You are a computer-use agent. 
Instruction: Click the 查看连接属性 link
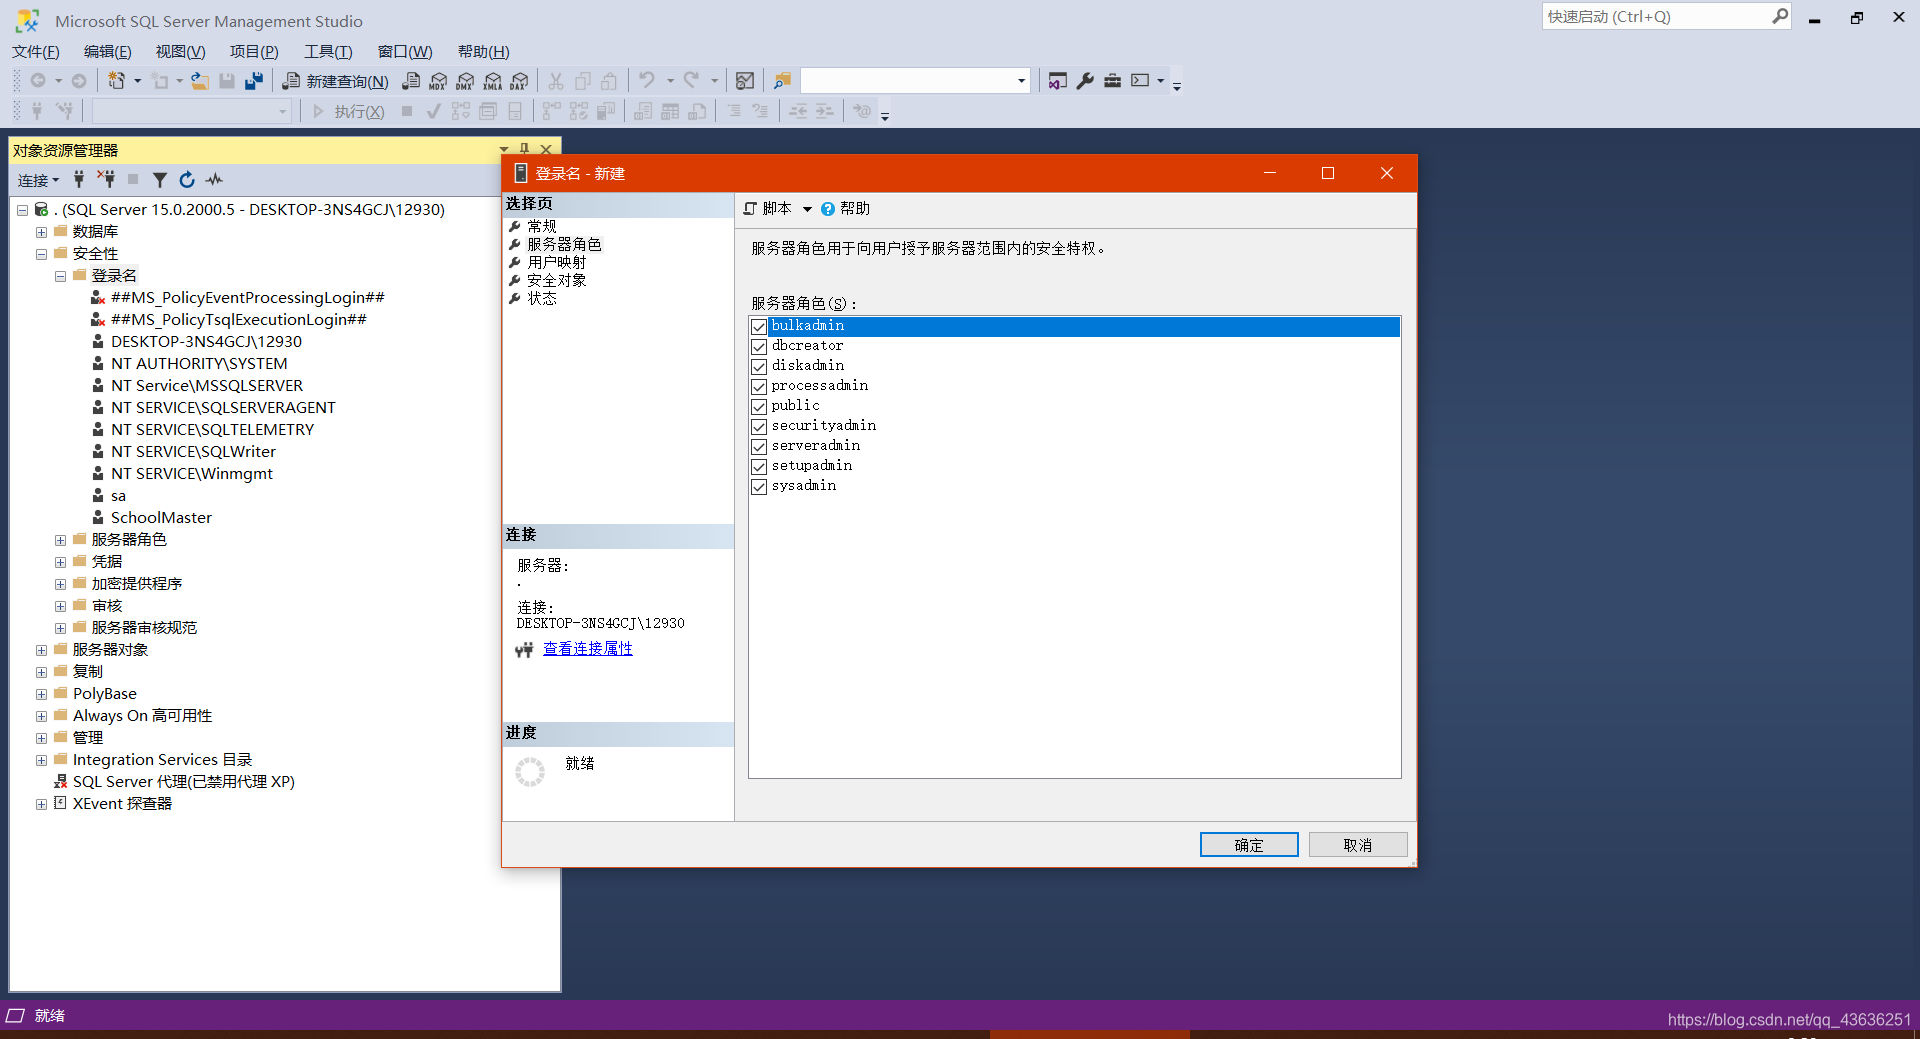point(588,649)
